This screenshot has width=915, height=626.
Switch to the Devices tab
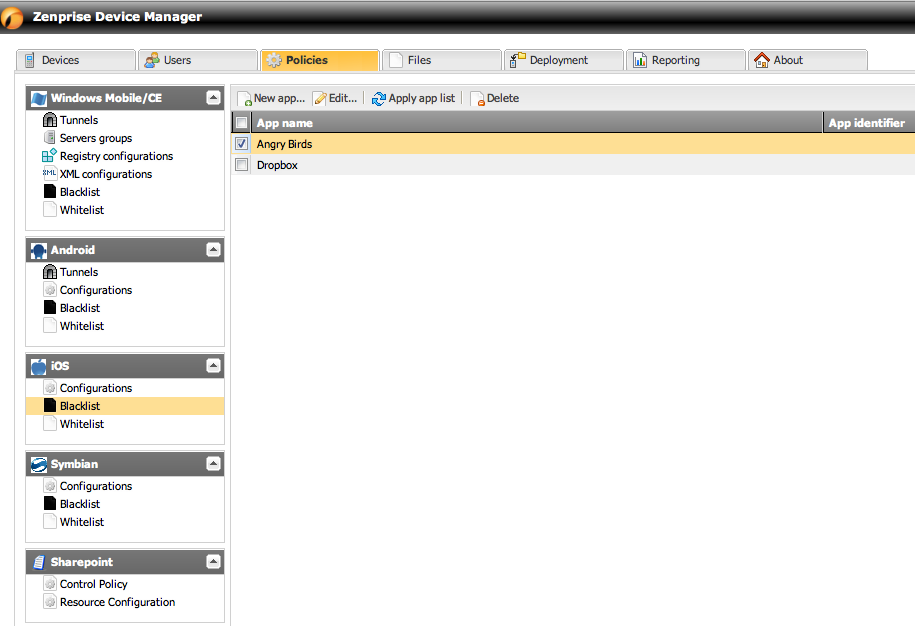pos(76,60)
